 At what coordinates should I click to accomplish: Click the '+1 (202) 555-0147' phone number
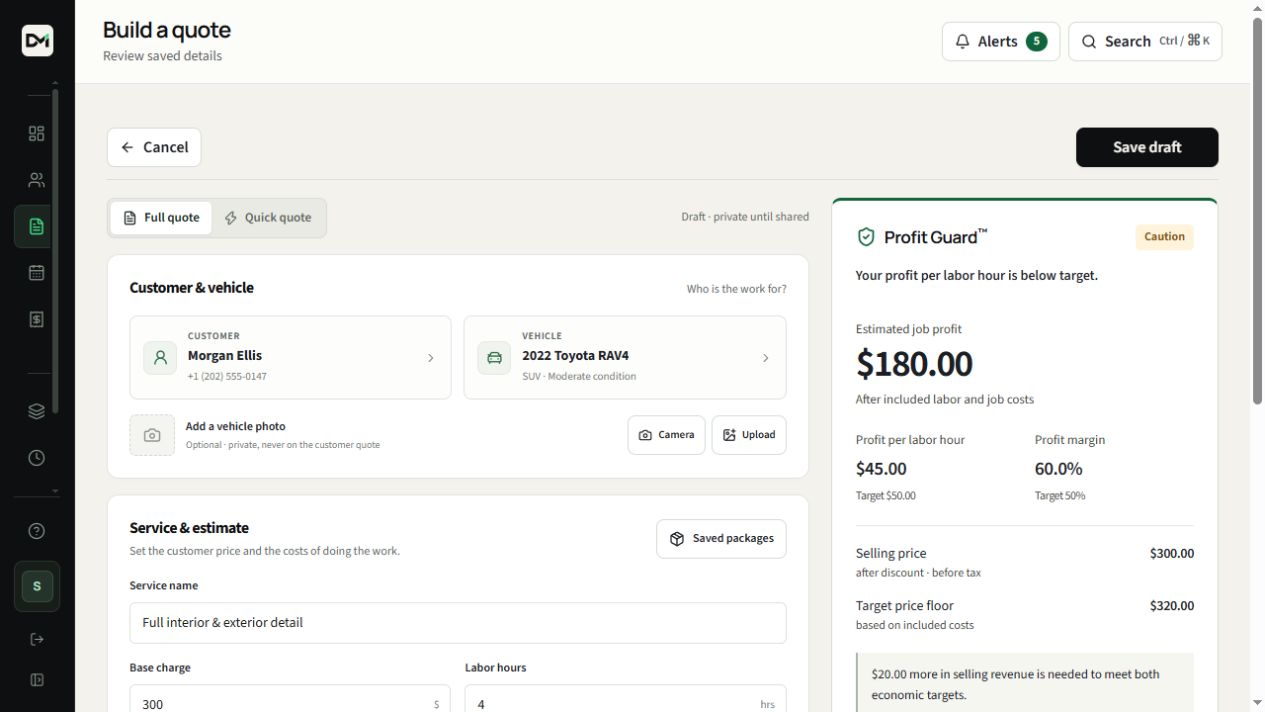click(x=227, y=377)
